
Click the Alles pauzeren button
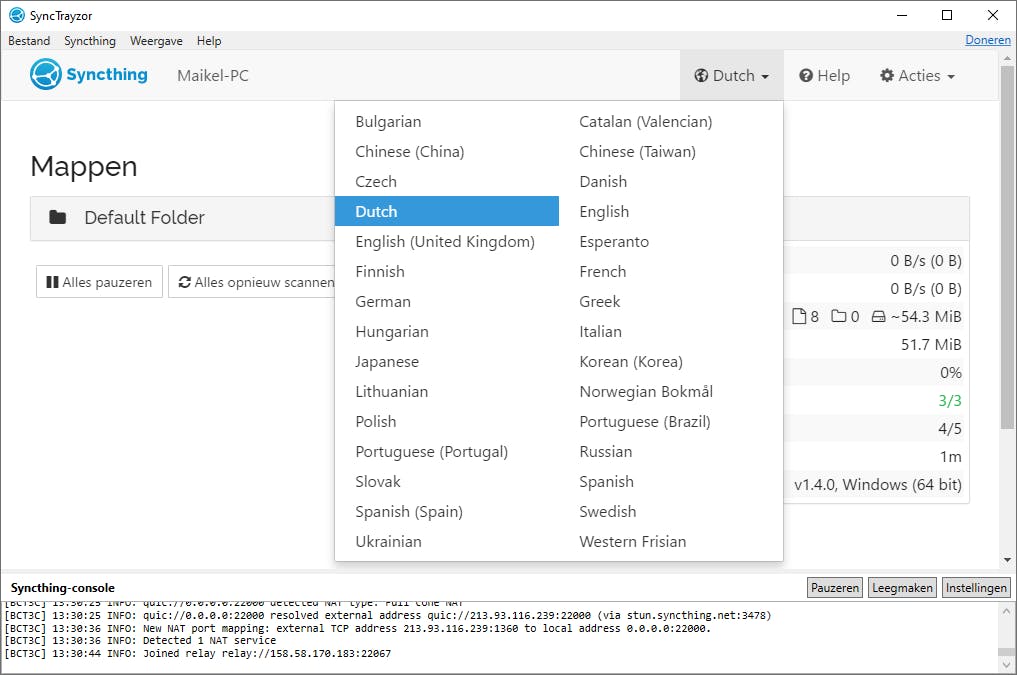pyautogui.click(x=99, y=281)
